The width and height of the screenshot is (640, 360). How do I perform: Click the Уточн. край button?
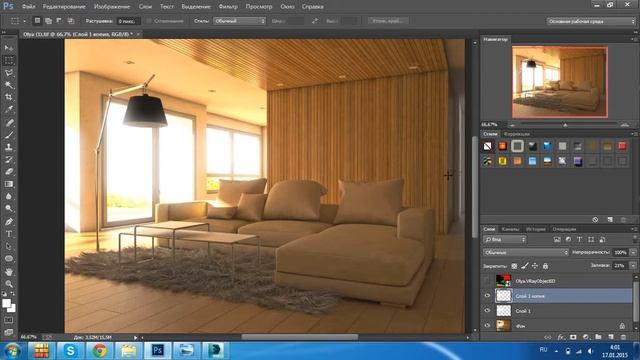388,20
